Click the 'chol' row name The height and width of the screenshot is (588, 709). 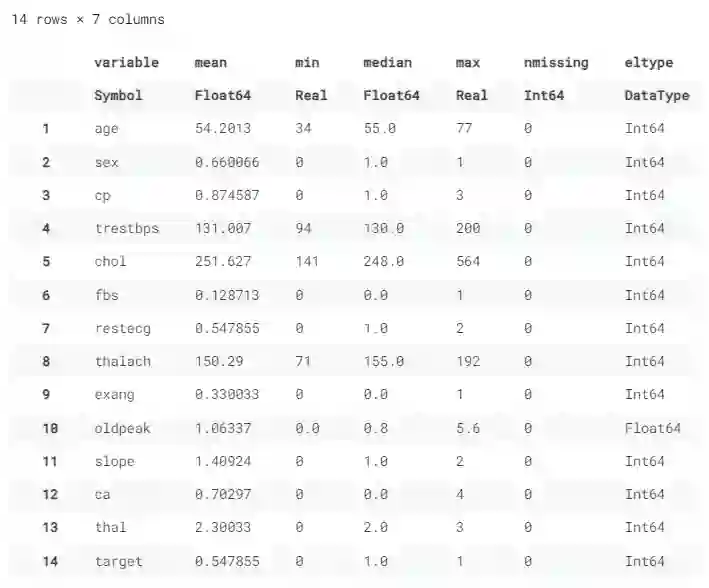coord(110,262)
